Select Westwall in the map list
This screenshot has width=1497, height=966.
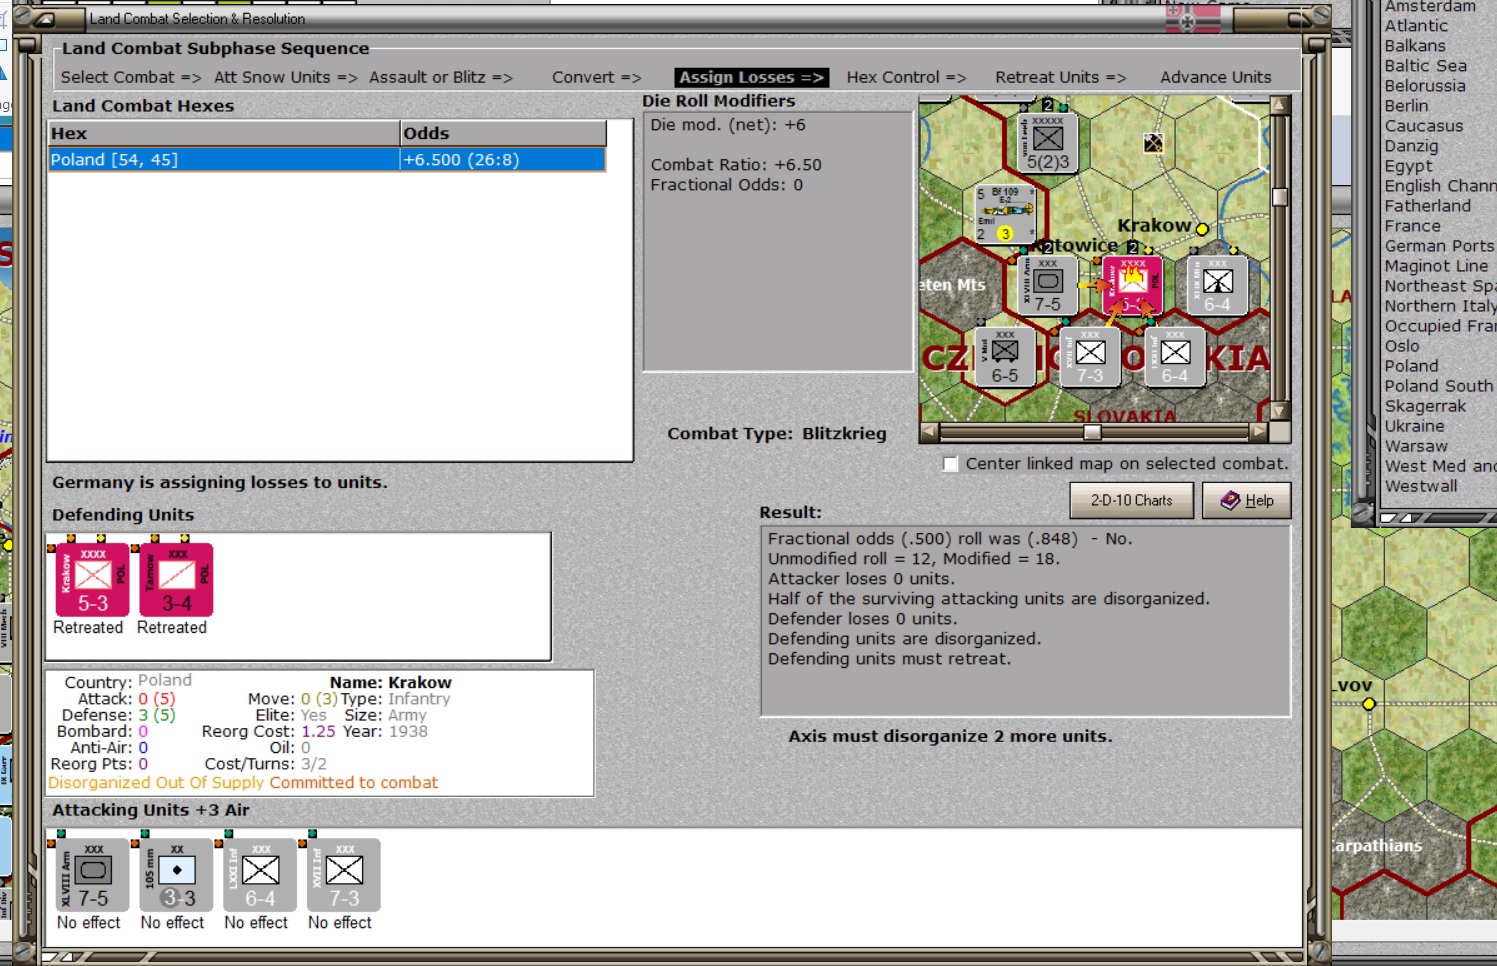pos(1421,486)
